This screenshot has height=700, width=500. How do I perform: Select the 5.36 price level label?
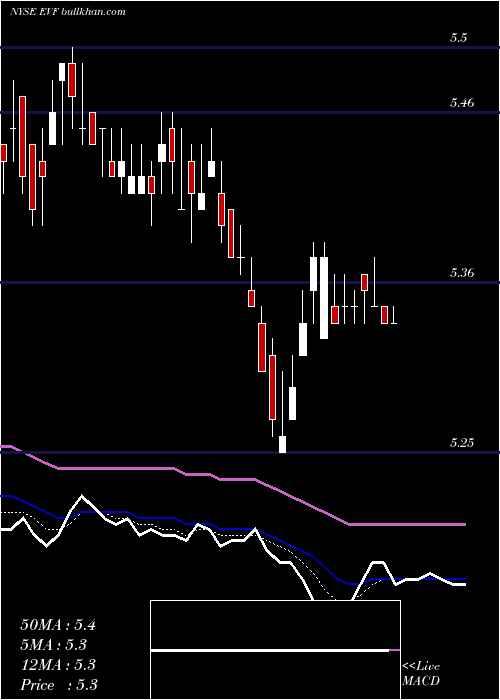(x=461, y=273)
